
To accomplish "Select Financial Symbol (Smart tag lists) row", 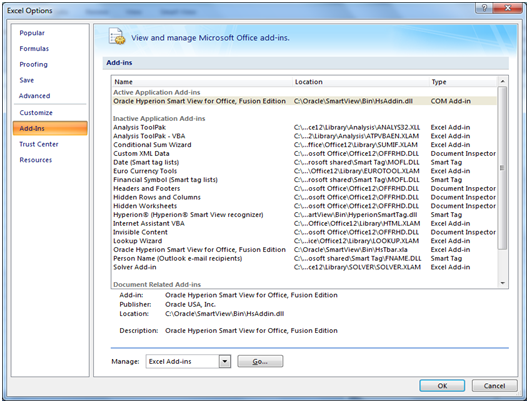I will coord(304,180).
